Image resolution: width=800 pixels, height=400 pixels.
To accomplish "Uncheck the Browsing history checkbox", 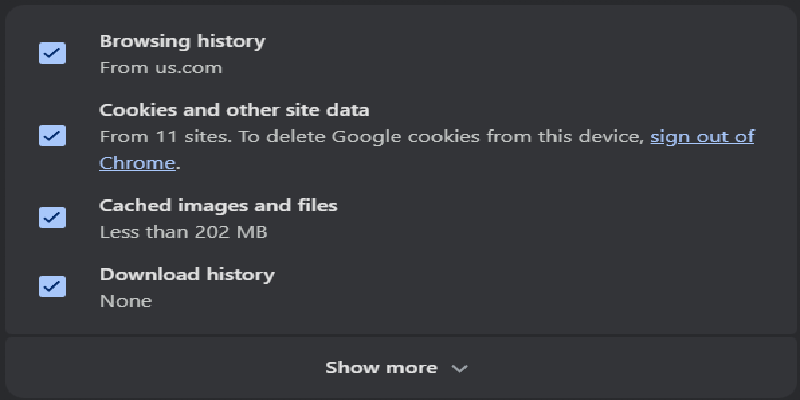I will [x=52, y=54].
